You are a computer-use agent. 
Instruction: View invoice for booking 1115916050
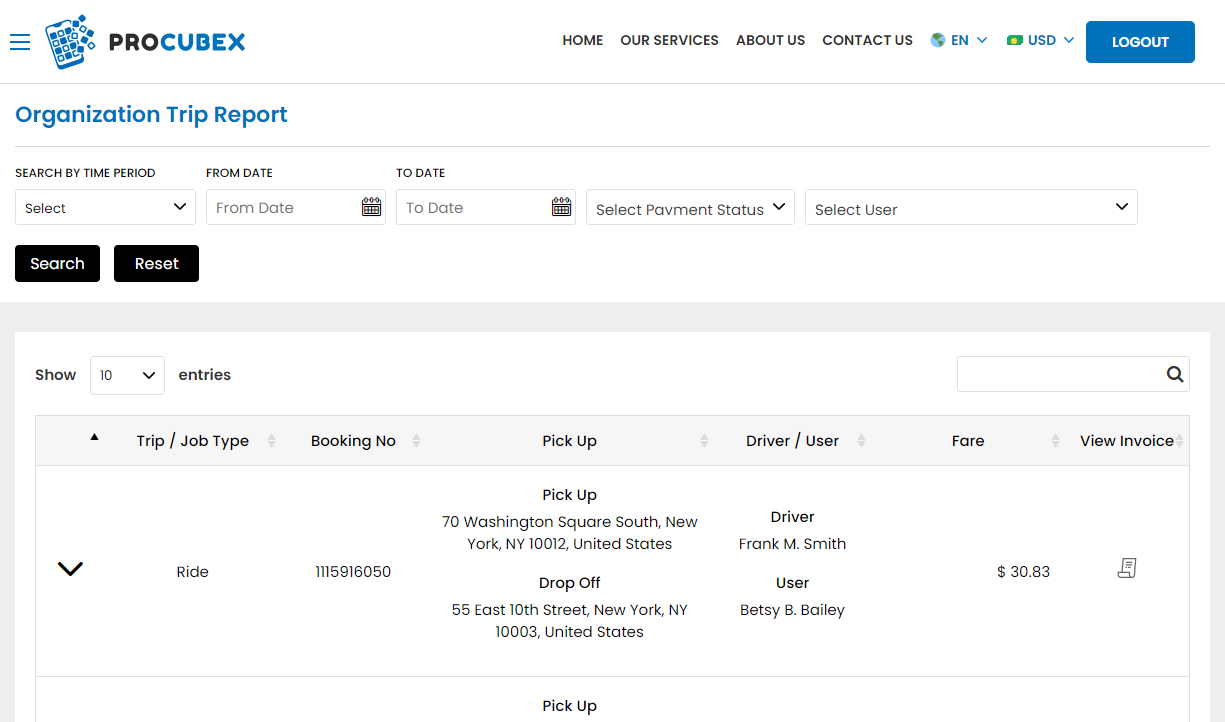point(1126,569)
